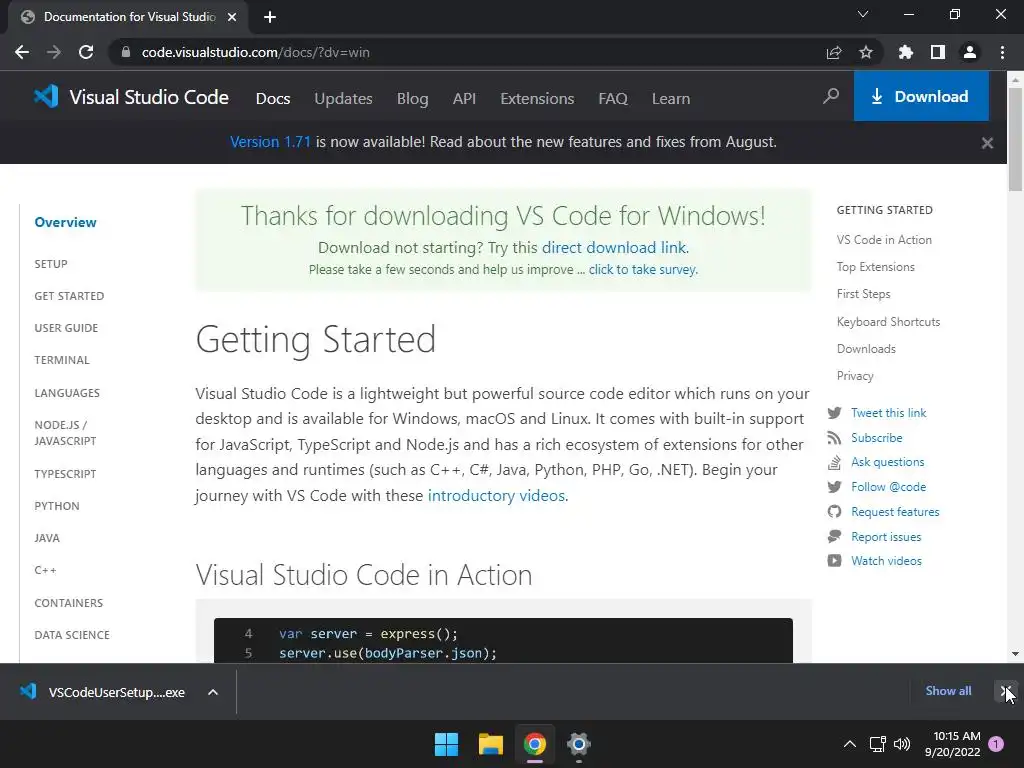Open the Learn nav item

pyautogui.click(x=671, y=99)
